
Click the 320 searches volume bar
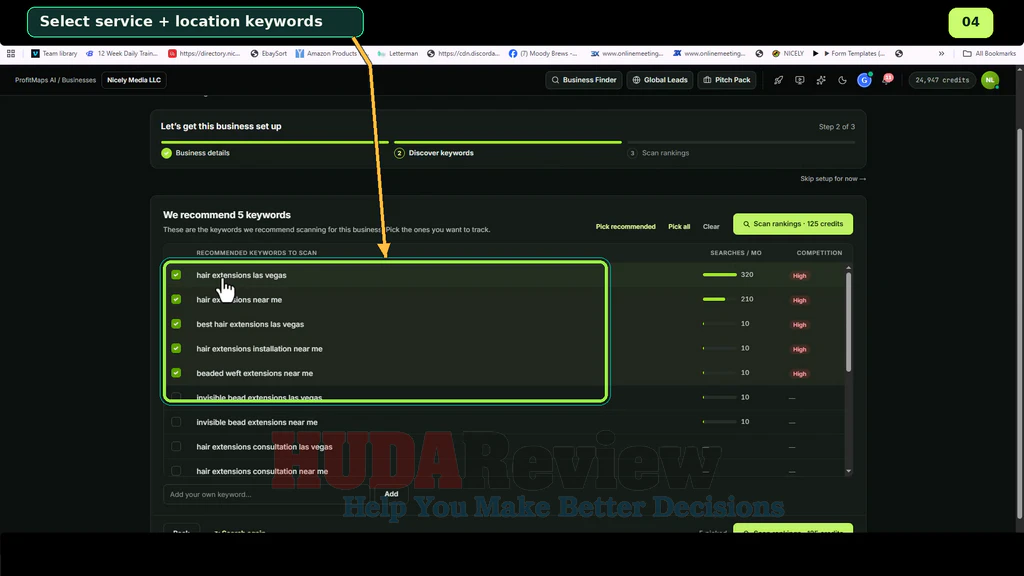tap(720, 275)
